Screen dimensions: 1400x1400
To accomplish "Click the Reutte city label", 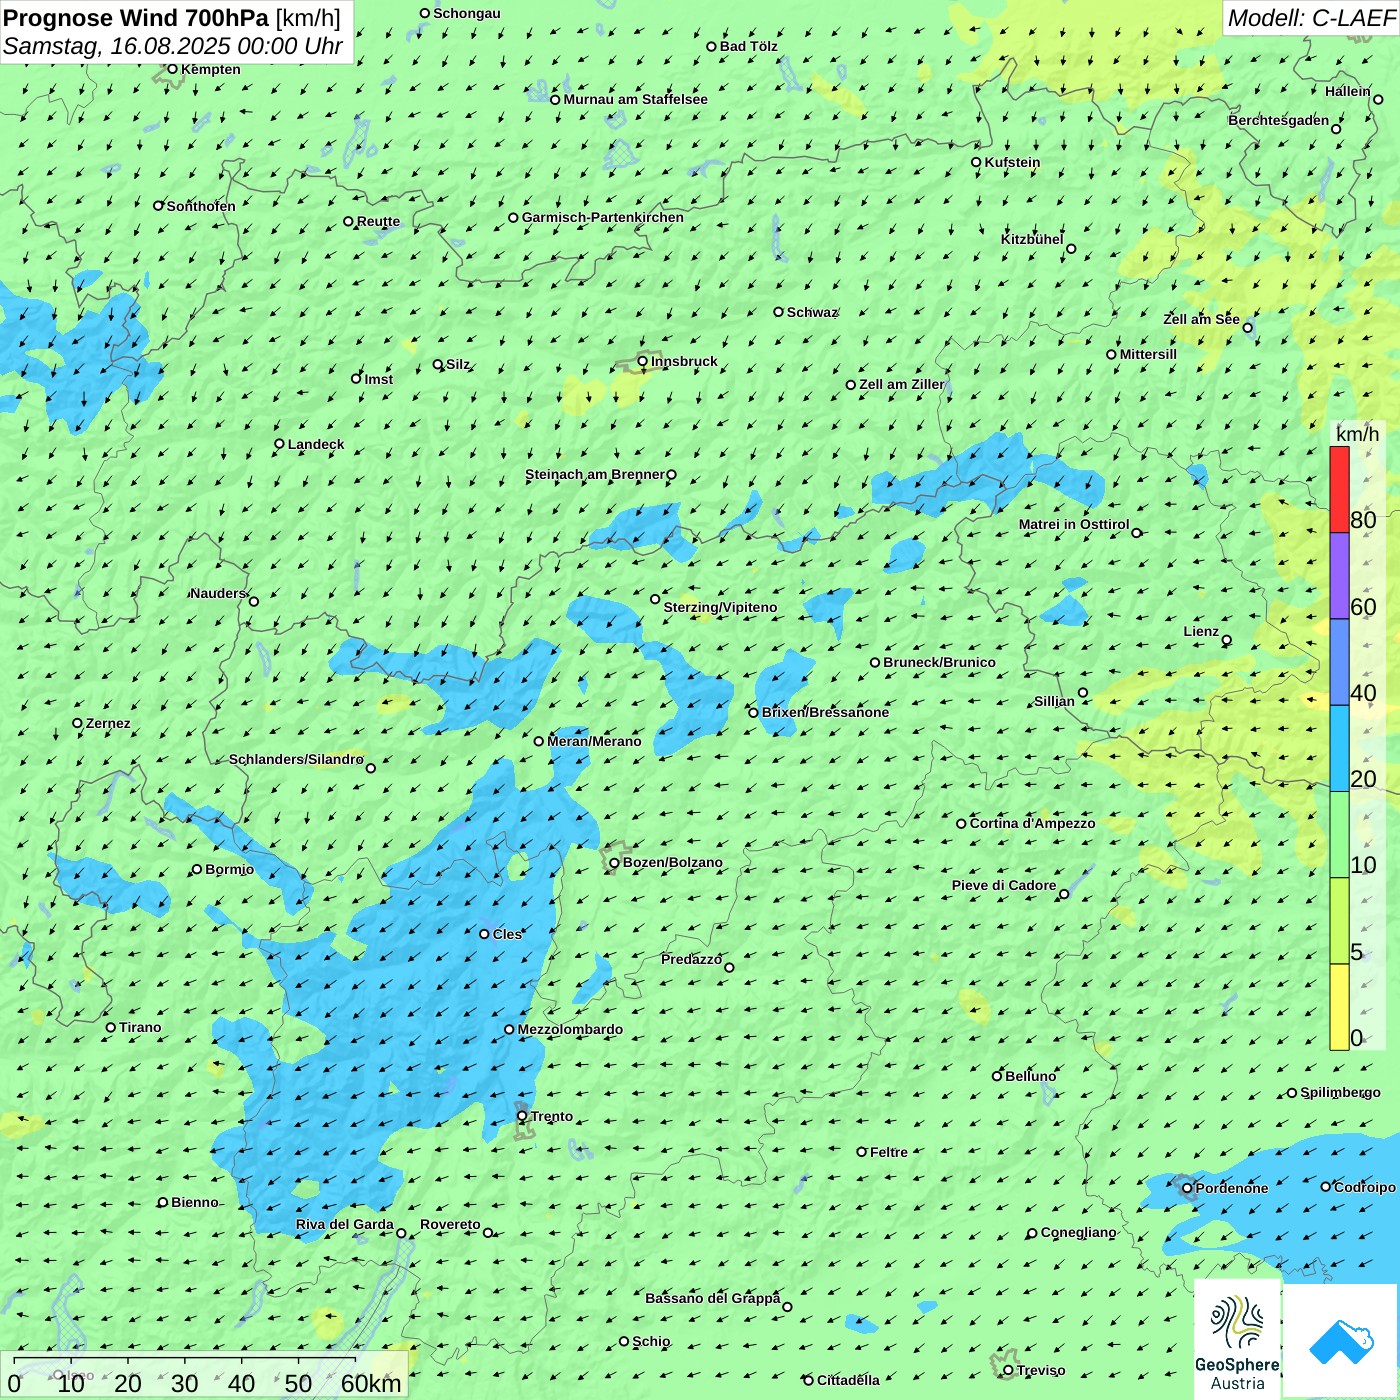I will 378,221.
